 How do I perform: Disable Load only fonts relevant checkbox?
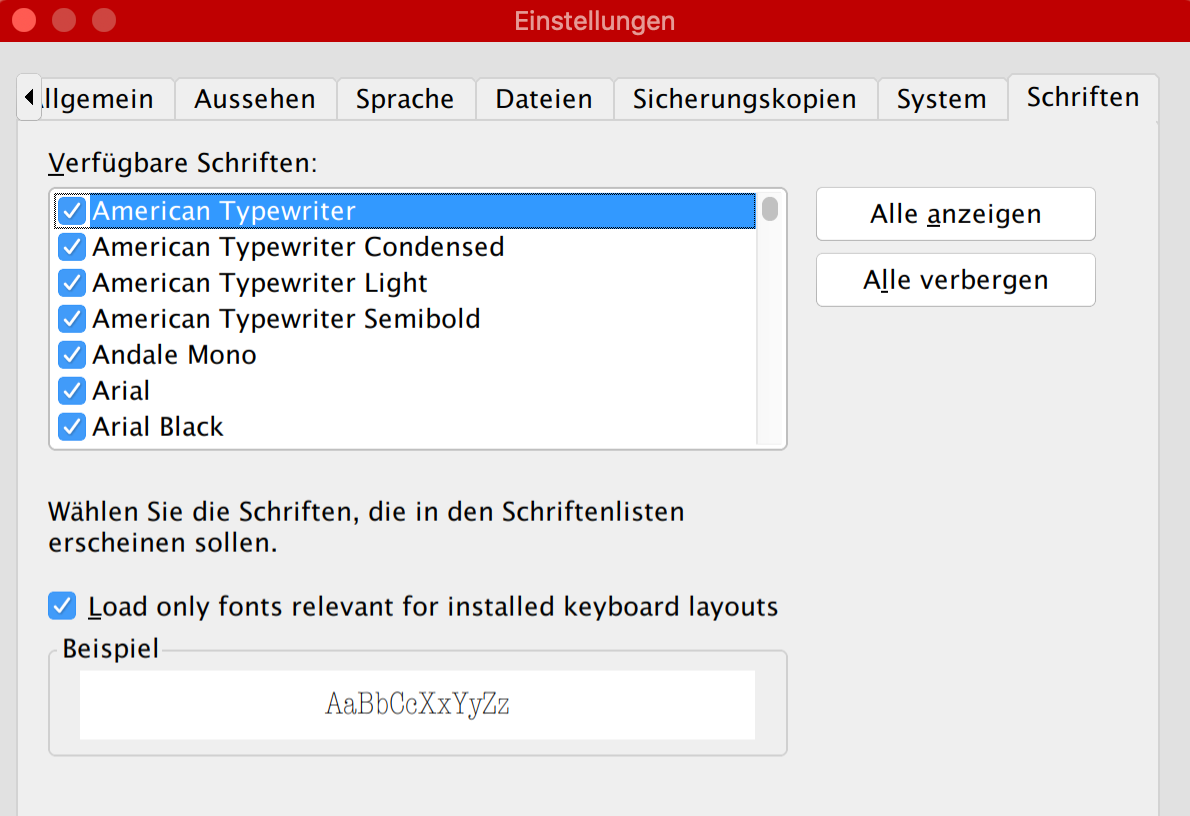(x=63, y=606)
